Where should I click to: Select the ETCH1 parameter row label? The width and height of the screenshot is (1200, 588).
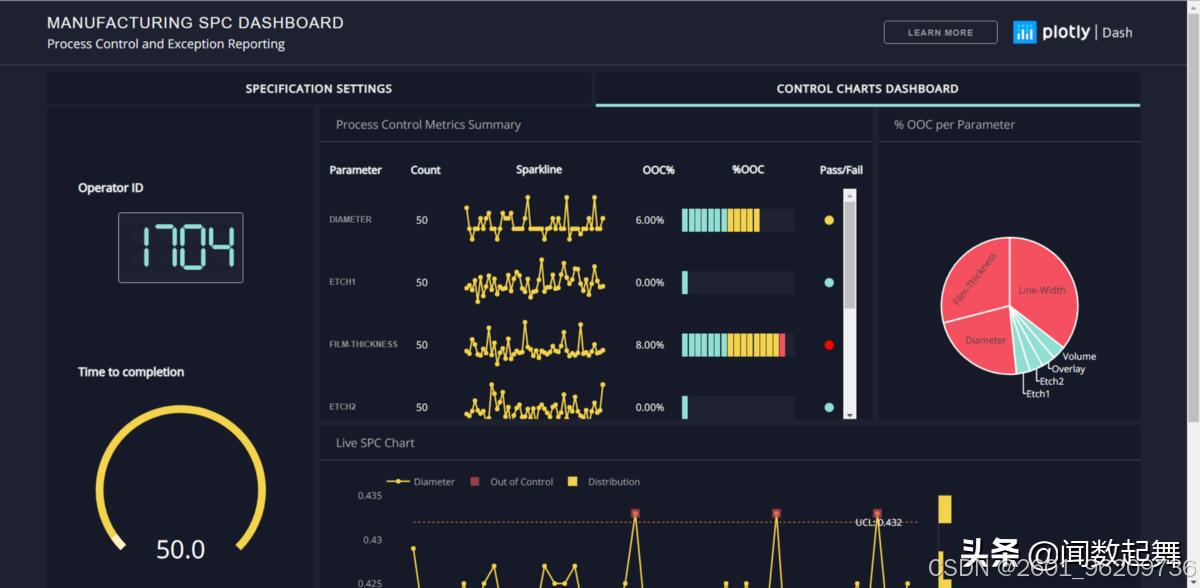point(342,282)
